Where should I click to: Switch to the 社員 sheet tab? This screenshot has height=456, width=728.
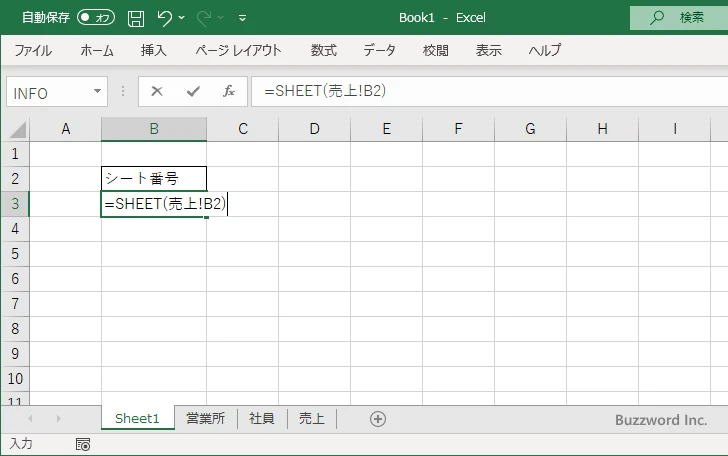[262, 419]
